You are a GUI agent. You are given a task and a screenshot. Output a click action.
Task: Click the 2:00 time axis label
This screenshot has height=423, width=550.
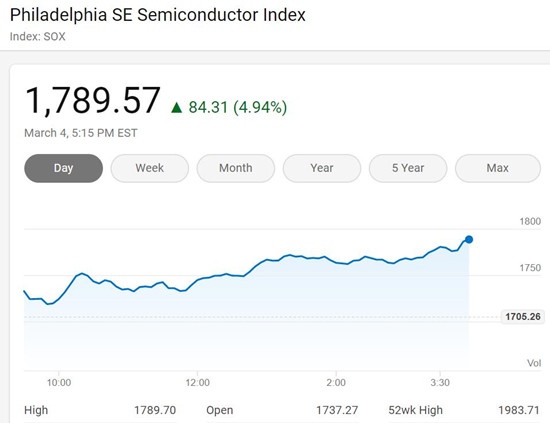coord(336,382)
